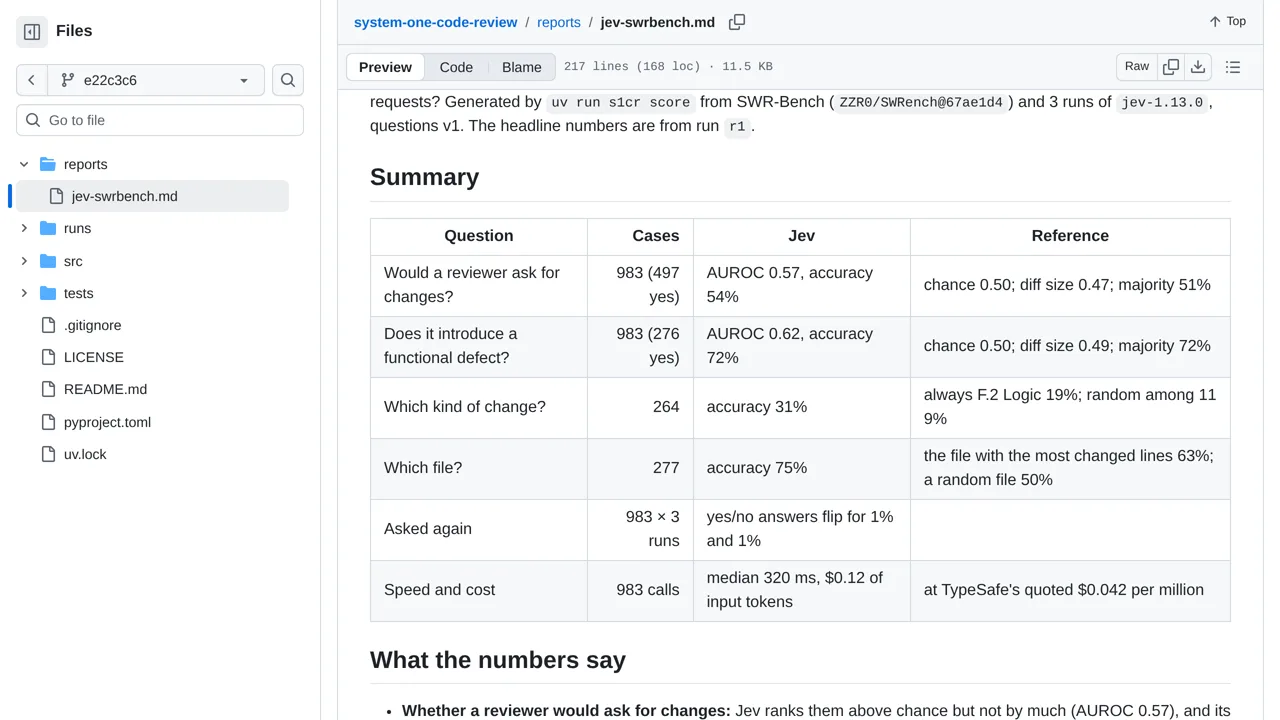Expand the runs folder chevron
Image resolution: width=1280 pixels, height=720 pixels.
click(x=24, y=228)
